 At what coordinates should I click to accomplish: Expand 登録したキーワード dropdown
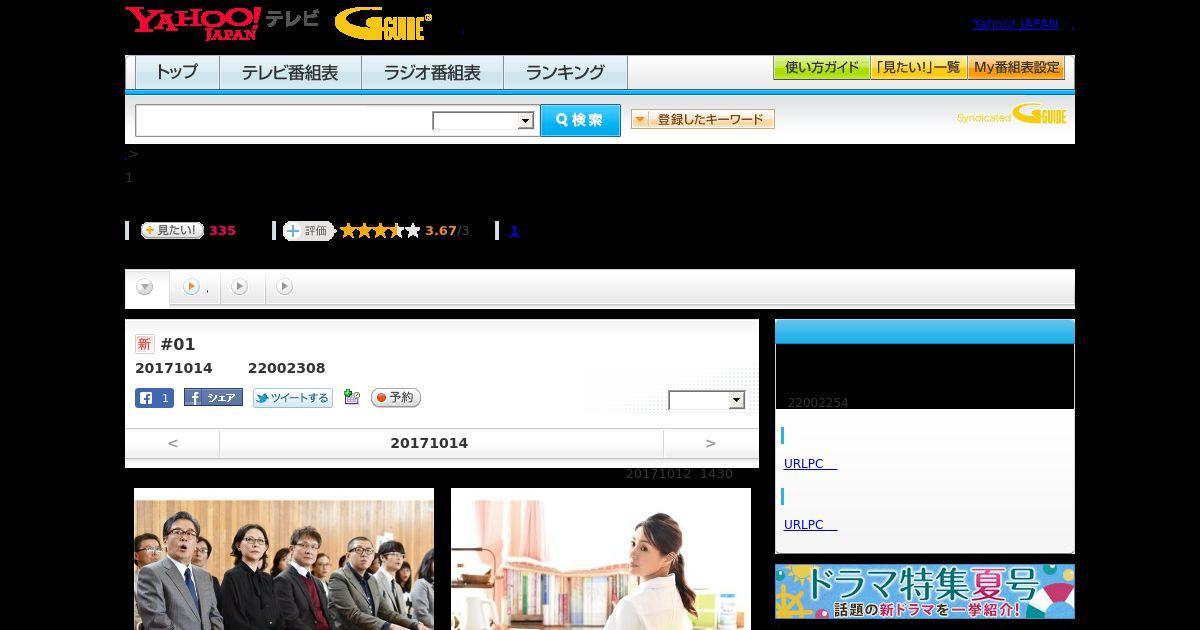pyautogui.click(x=703, y=120)
